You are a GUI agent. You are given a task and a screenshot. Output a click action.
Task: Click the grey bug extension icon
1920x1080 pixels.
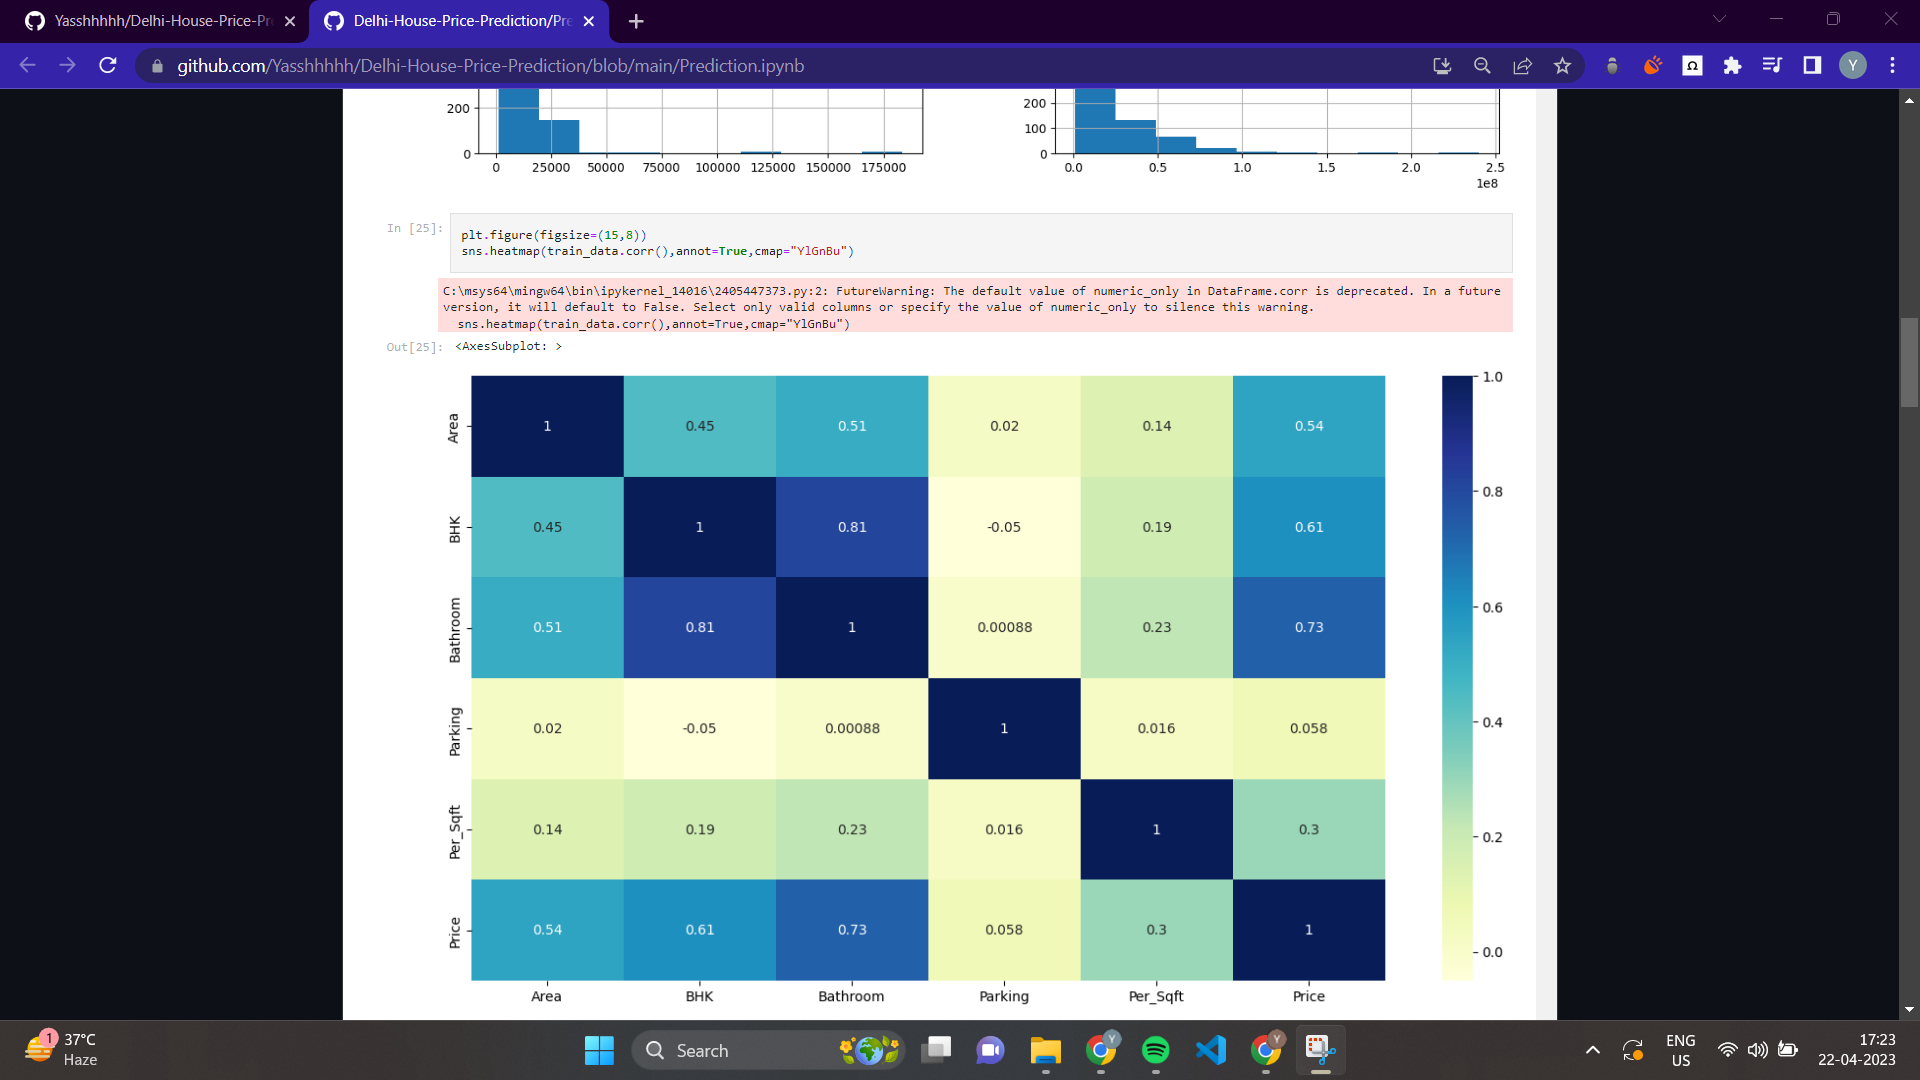[1613, 65]
